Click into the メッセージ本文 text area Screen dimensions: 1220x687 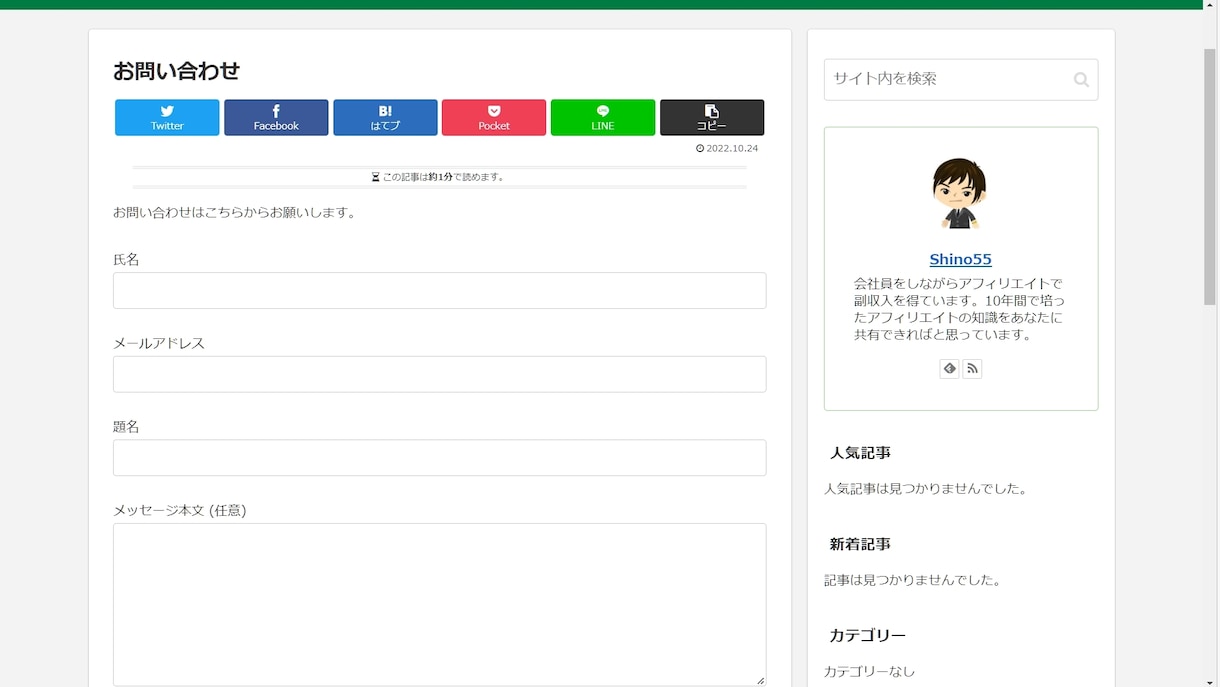point(440,605)
